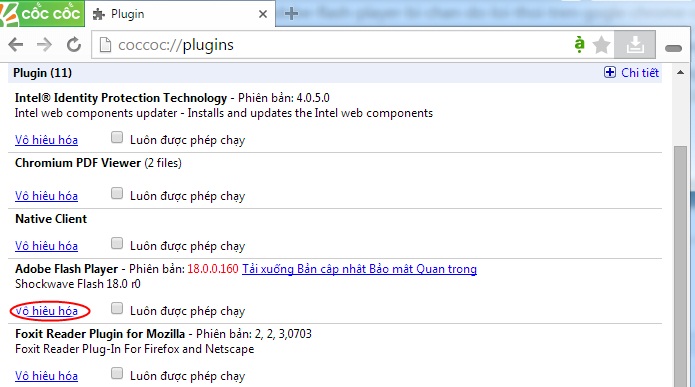This screenshot has width=695, height=387.
Task: Close the Plugin tab
Action: [x=263, y=14]
